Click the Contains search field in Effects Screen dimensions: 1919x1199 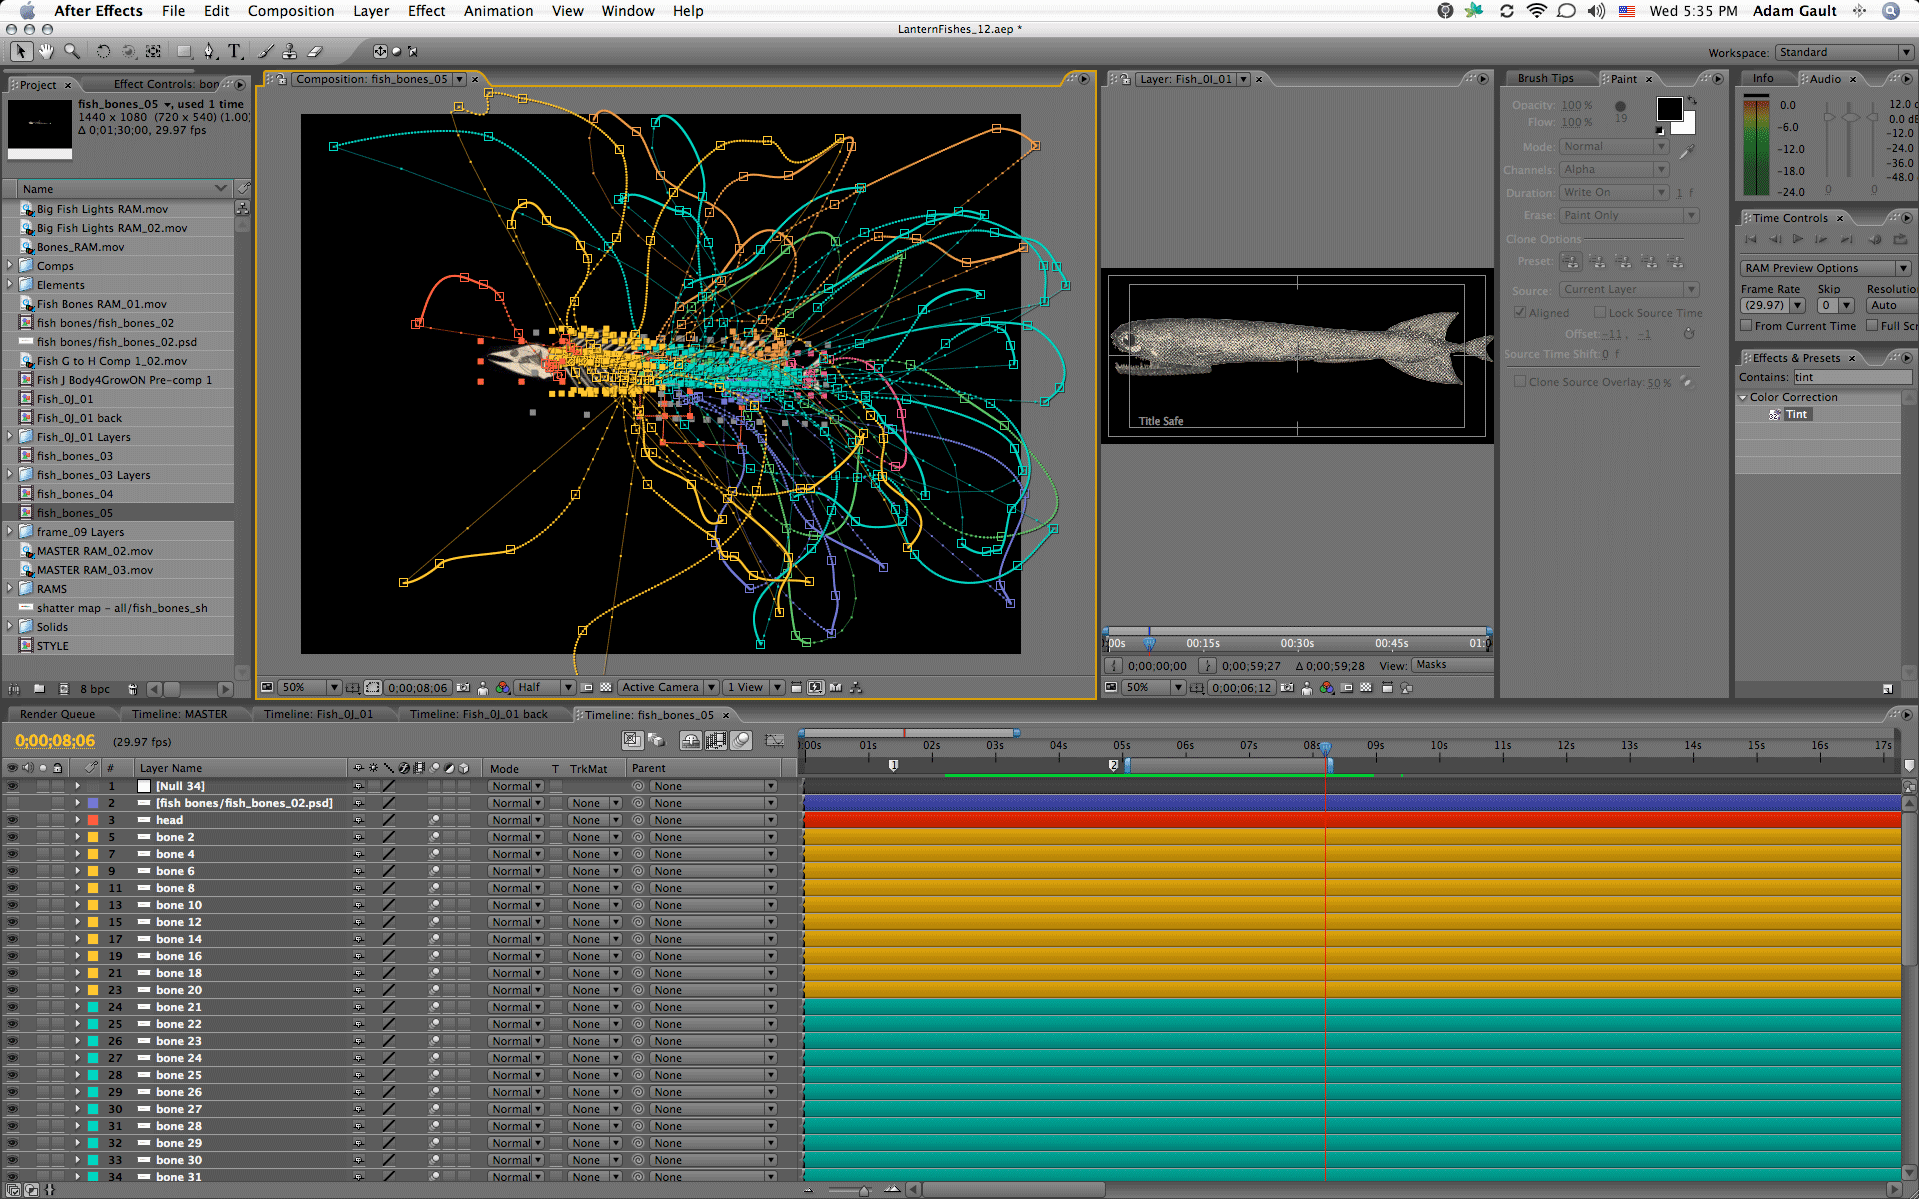click(1851, 377)
